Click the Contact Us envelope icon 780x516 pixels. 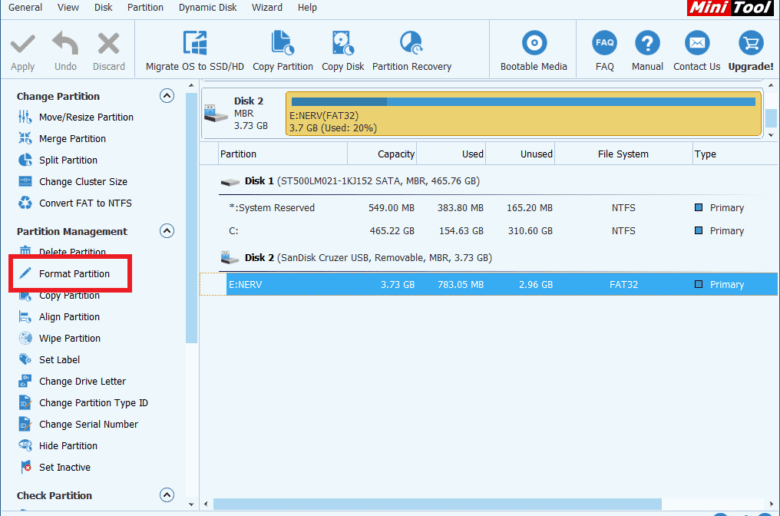[697, 43]
